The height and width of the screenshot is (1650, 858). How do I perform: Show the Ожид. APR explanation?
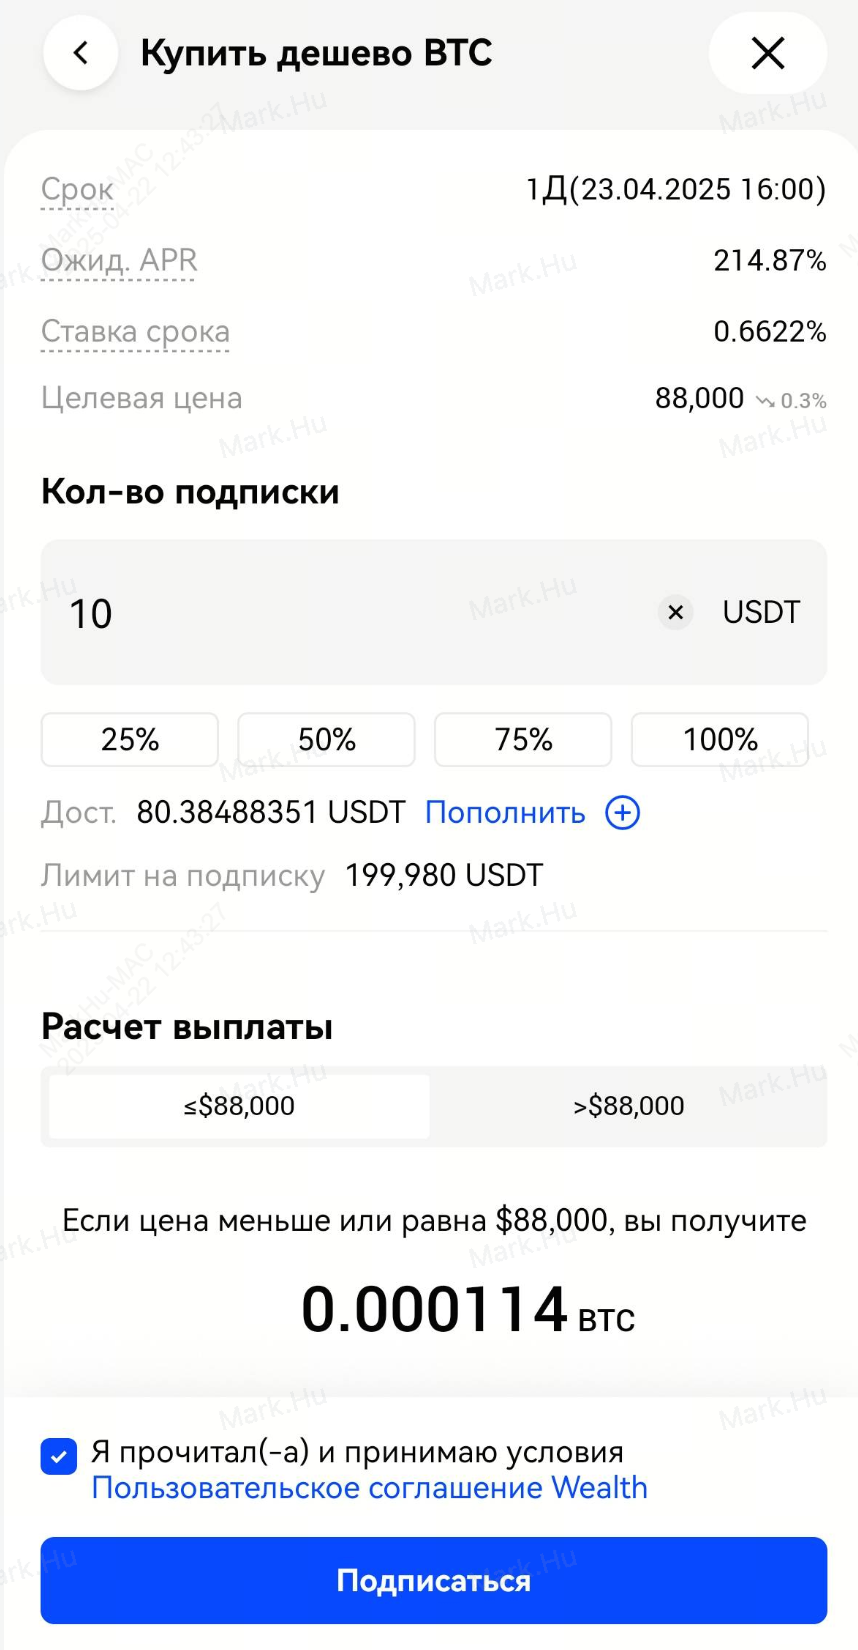tap(119, 260)
